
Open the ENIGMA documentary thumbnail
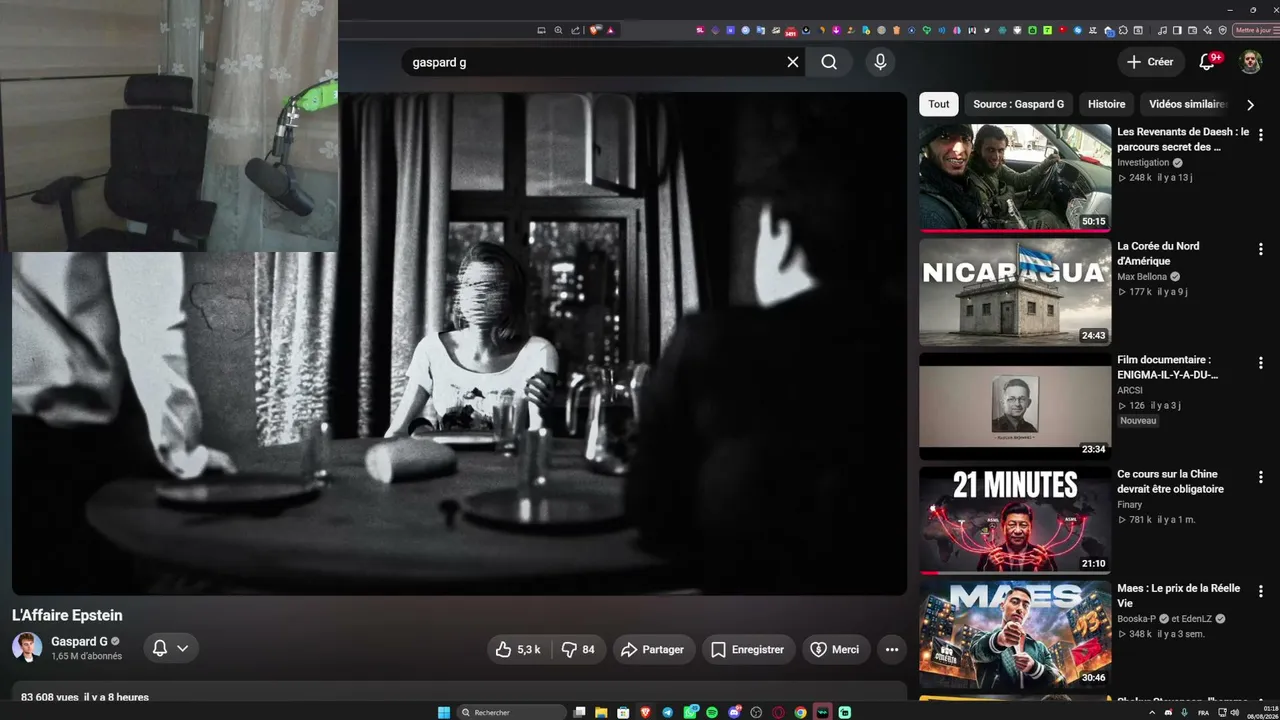(x=1015, y=406)
